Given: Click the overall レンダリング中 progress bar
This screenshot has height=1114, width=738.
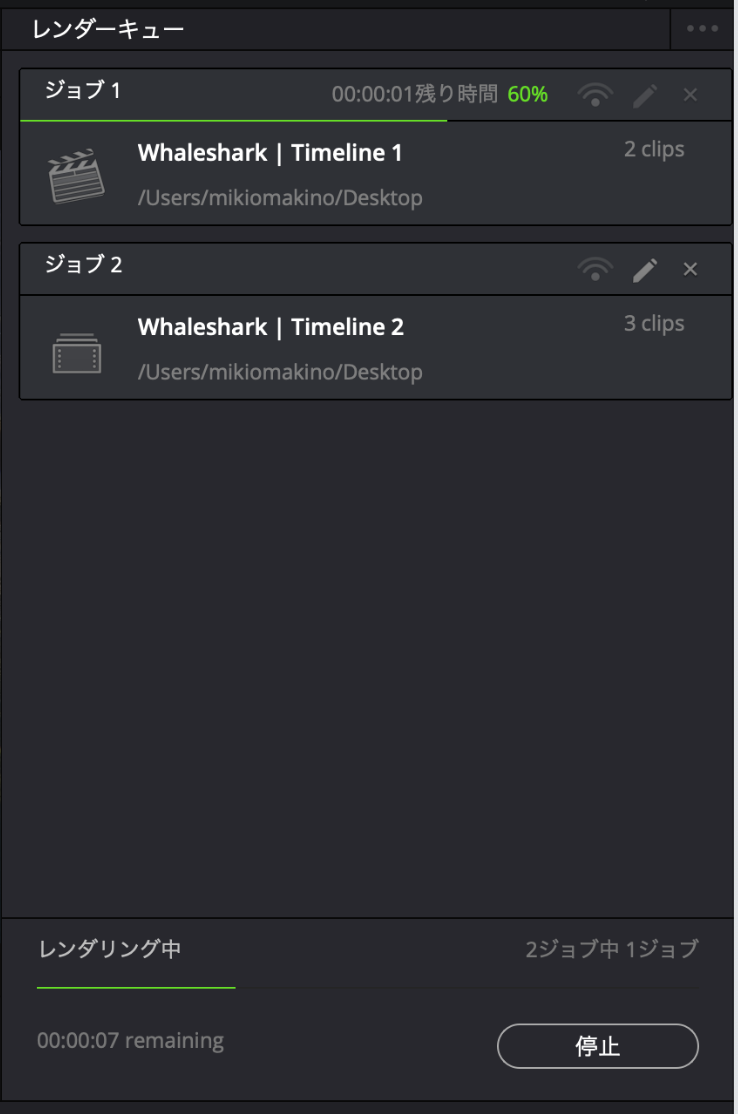Looking at the screenshot, I should 136,987.
